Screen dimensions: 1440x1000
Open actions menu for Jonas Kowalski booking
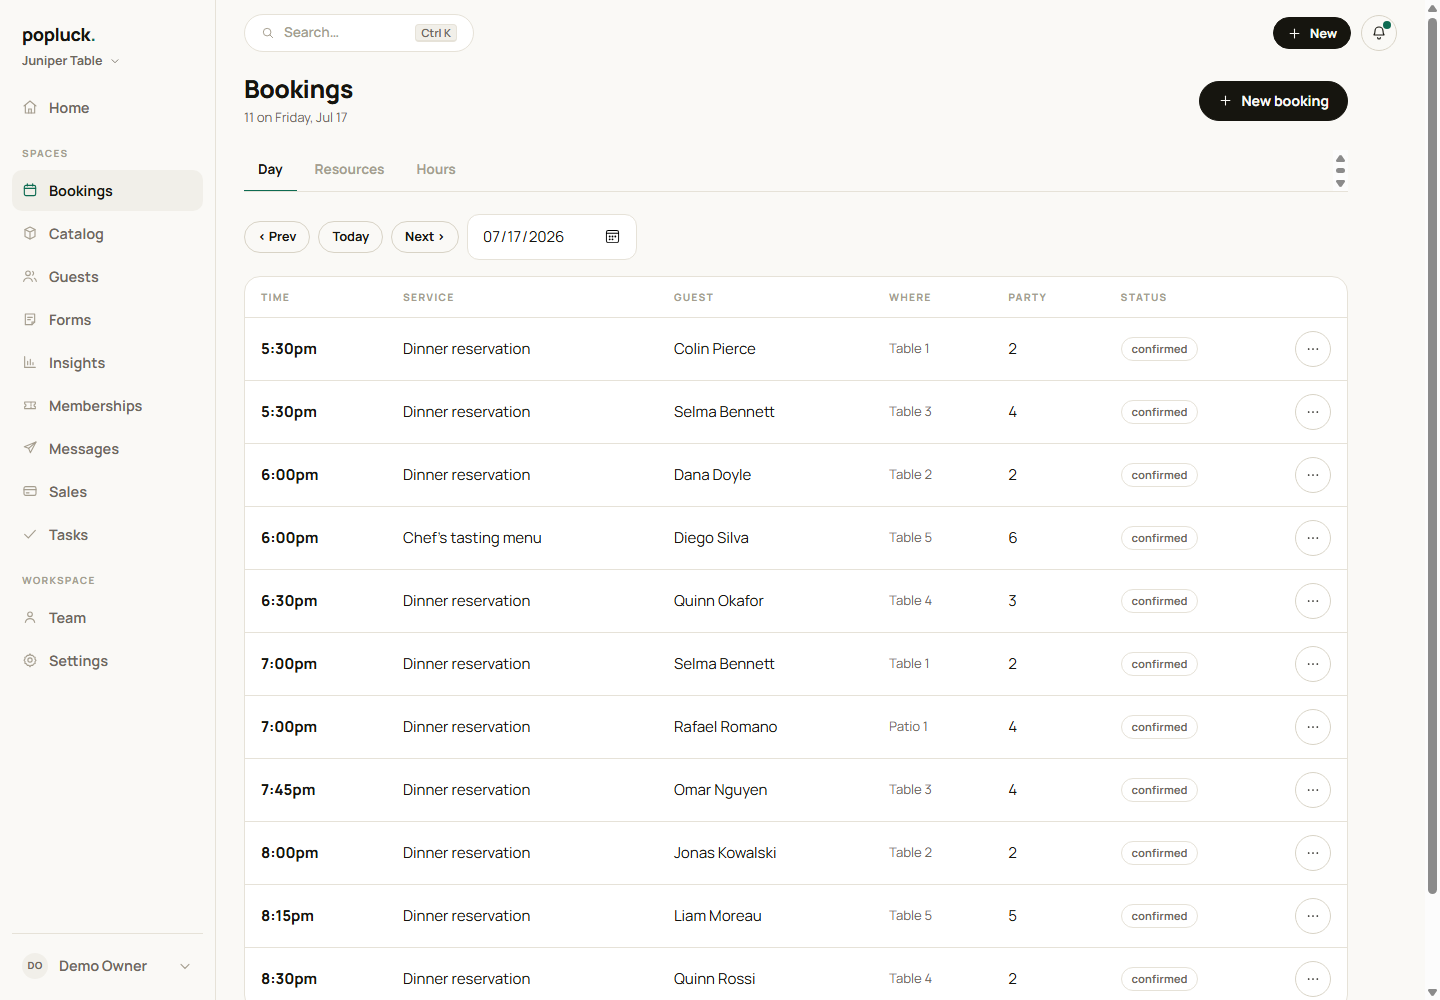pyautogui.click(x=1313, y=853)
